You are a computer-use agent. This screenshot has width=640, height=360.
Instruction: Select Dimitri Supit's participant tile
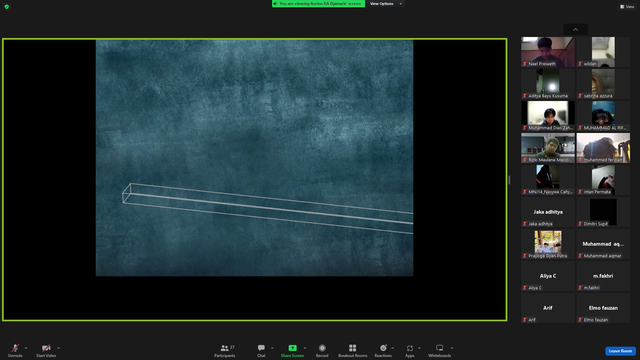603,212
